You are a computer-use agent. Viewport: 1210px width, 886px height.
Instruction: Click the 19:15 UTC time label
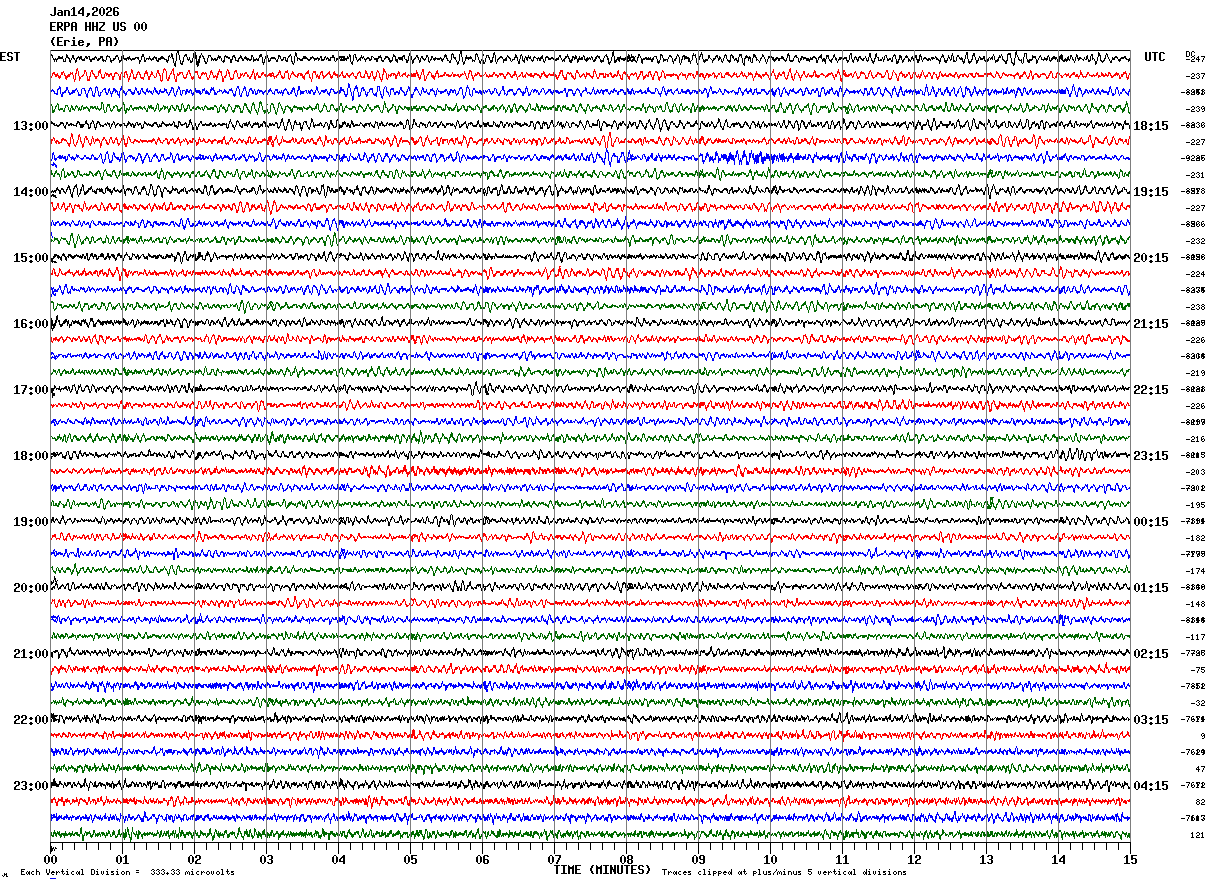tap(1151, 192)
